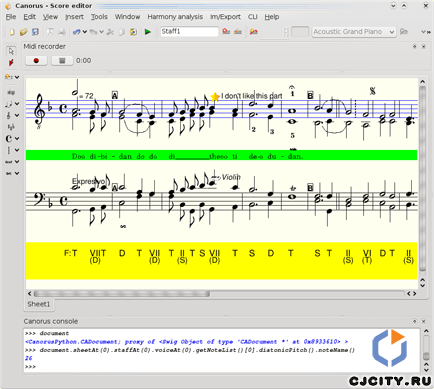Viewport: 434px width, 389px height.
Task: Expand the clef insert dropdown
Action: point(17,115)
